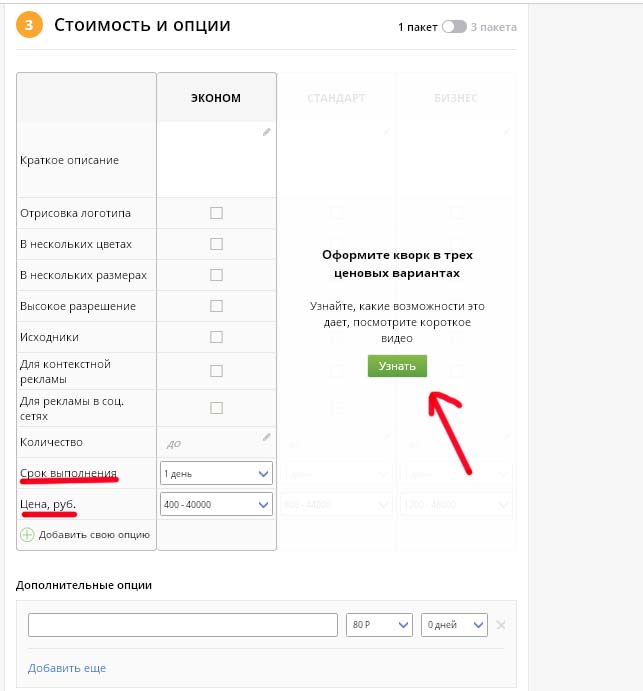Viewport: 643px width, 691px height.
Task: Tick the Высокое разрешение checkbox
Action: tap(216, 306)
